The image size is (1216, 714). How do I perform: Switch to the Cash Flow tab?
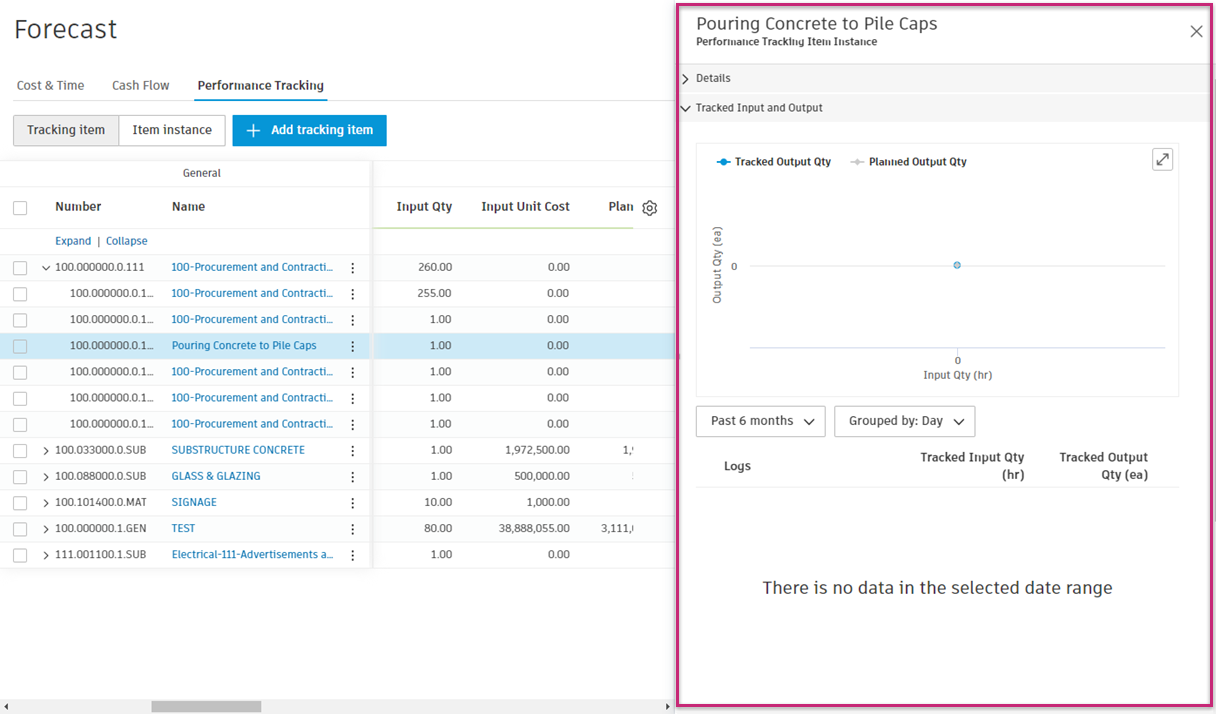point(140,85)
